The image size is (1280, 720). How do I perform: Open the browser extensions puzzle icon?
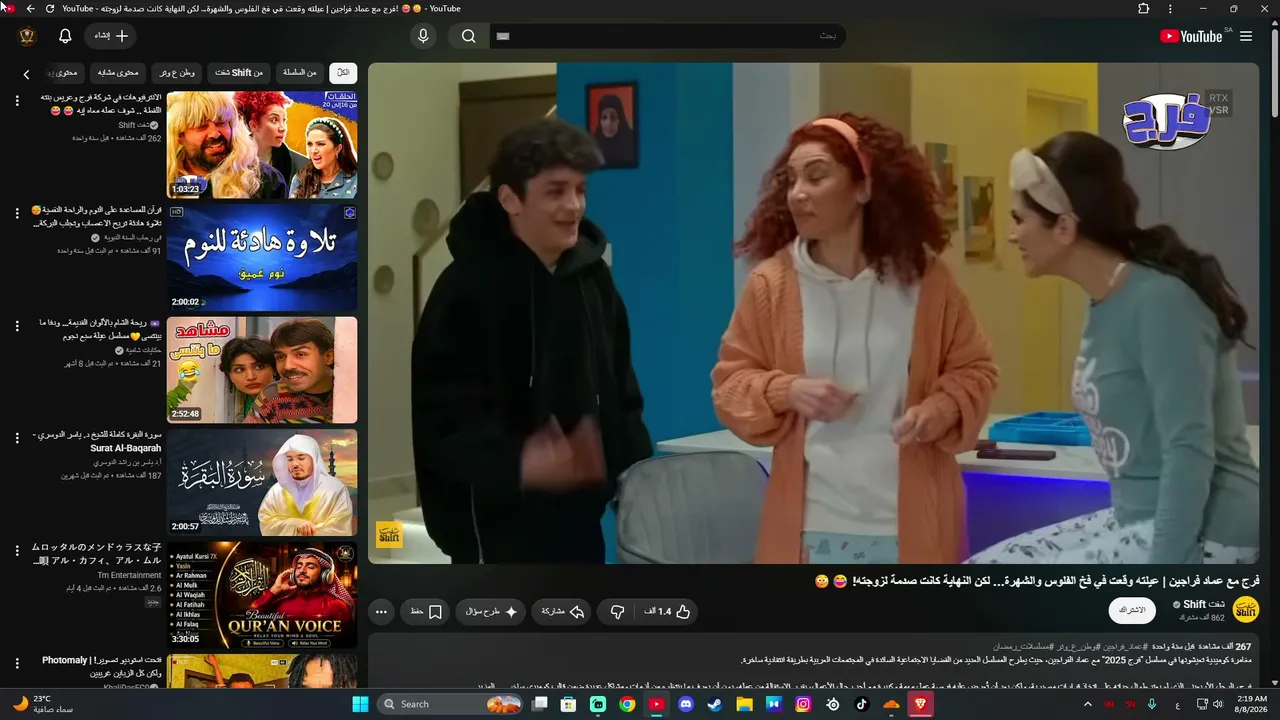point(1144,8)
